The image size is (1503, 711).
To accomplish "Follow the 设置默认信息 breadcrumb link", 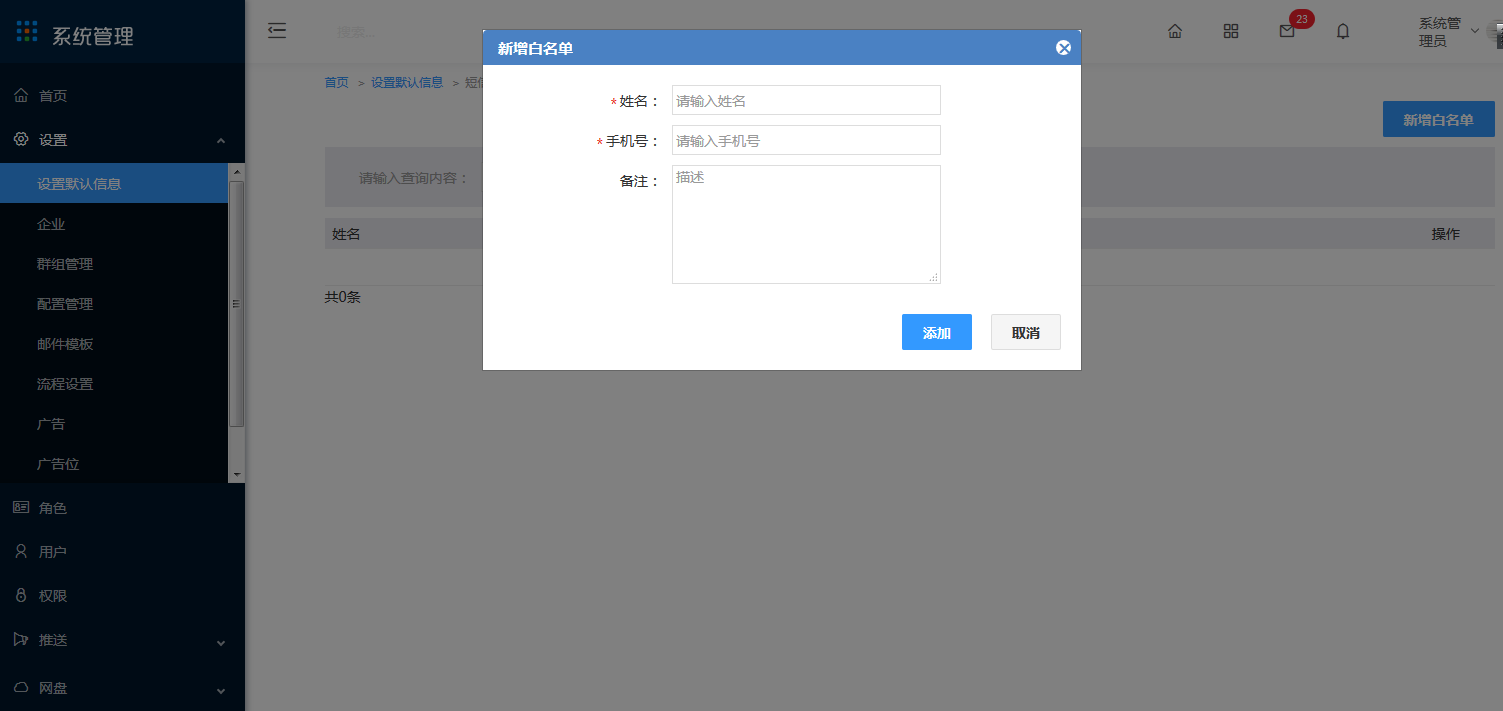I will click(407, 82).
